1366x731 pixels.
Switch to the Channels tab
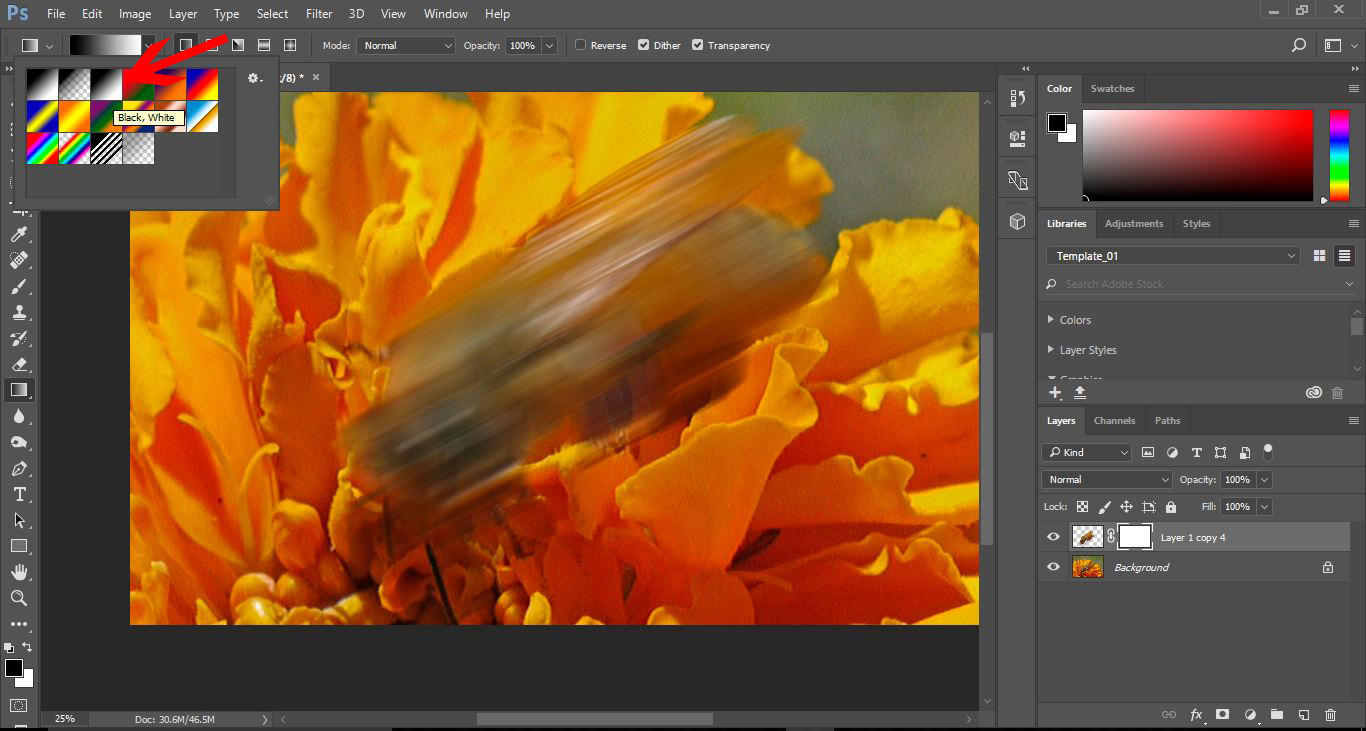(1114, 421)
